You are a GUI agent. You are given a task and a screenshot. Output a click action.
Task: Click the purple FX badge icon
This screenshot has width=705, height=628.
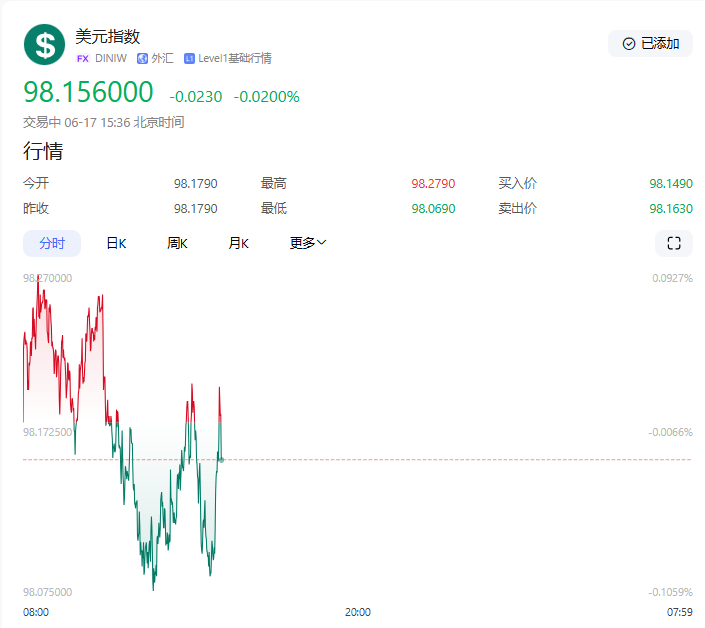83,59
